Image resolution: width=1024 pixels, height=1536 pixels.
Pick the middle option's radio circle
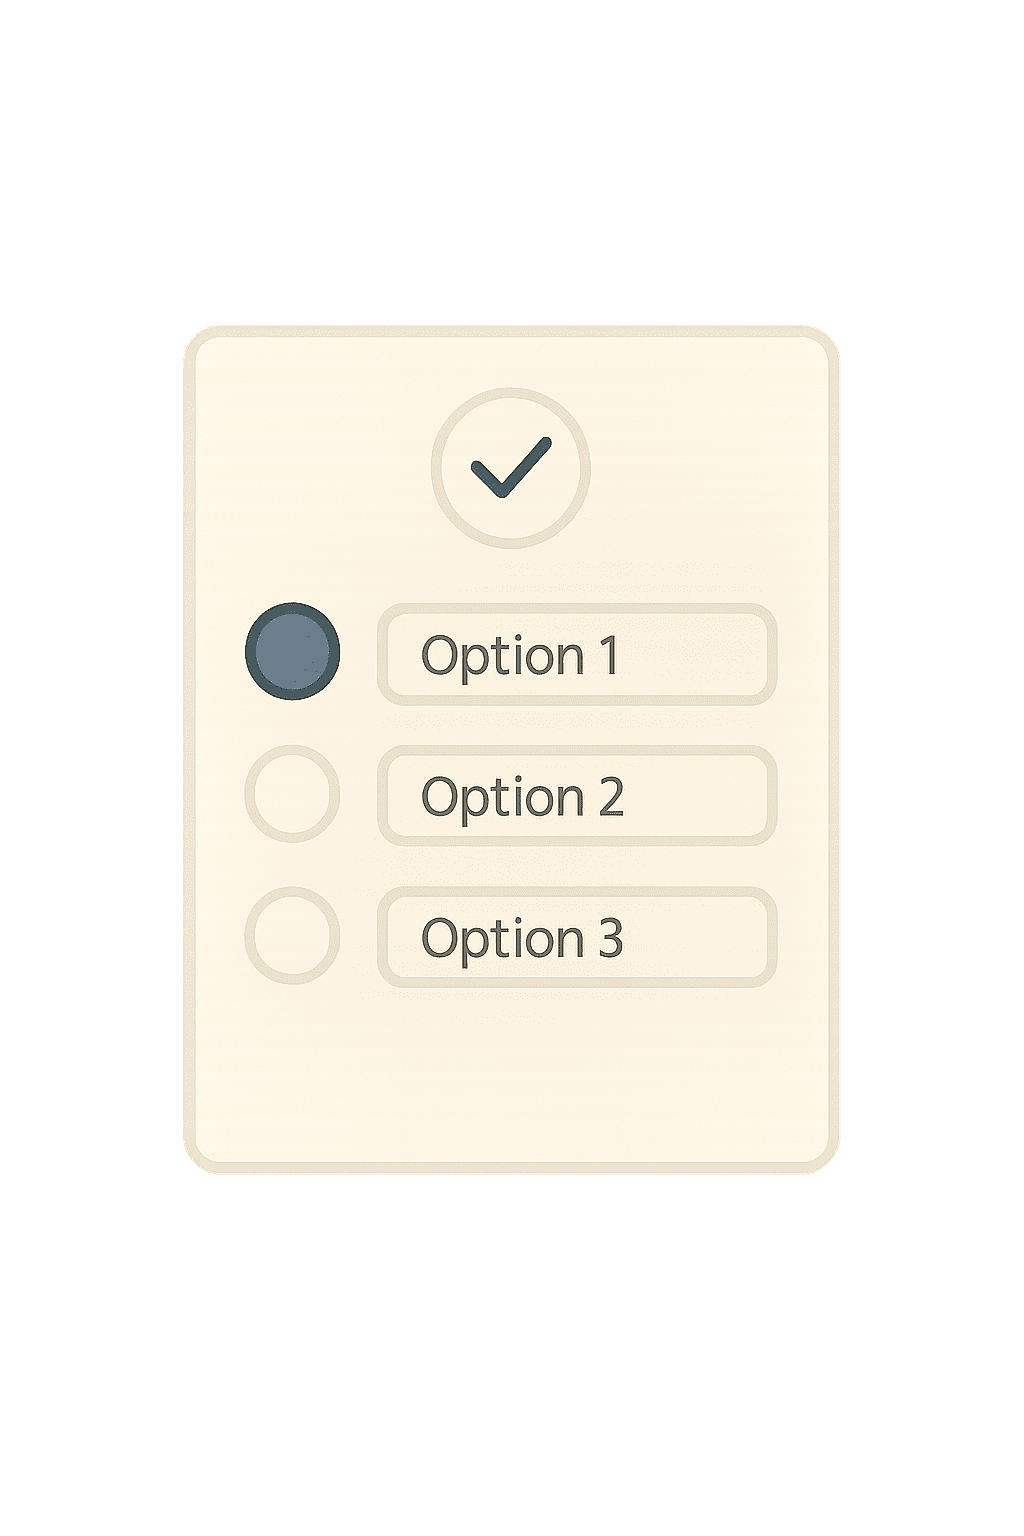[293, 794]
